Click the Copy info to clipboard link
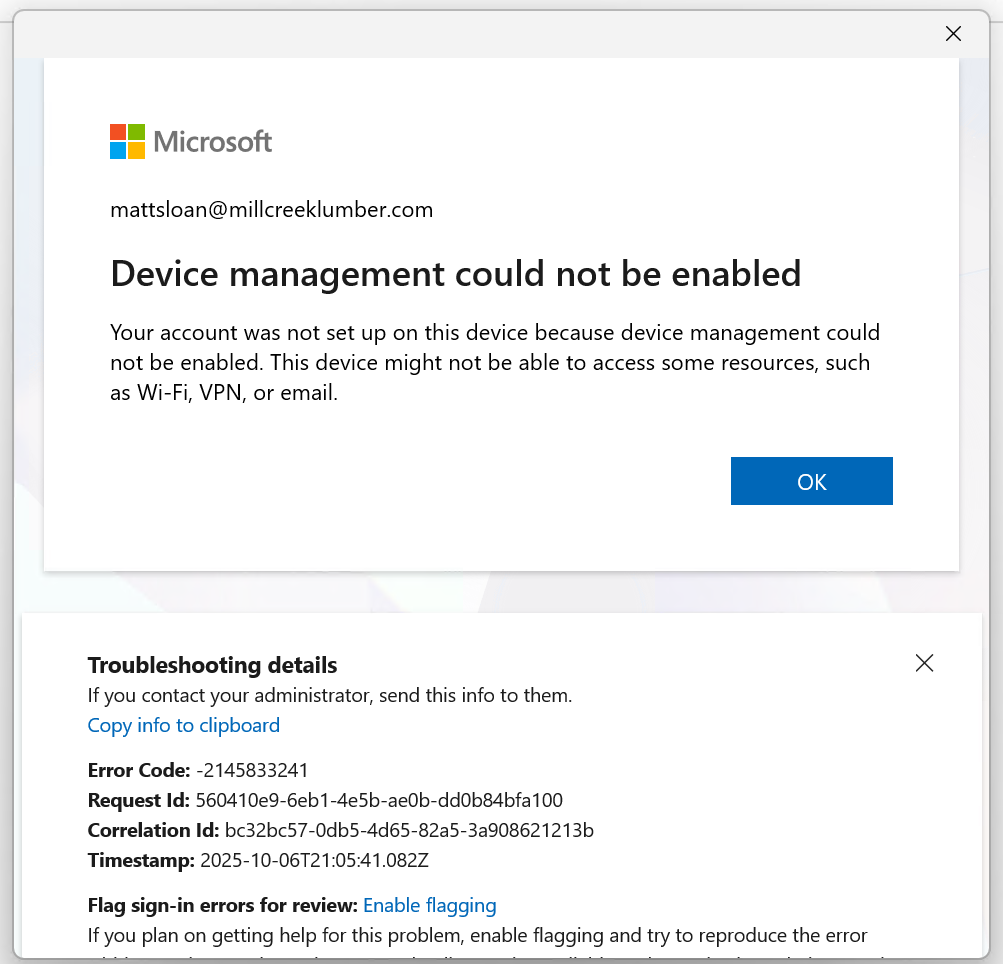1003x964 pixels. point(184,725)
